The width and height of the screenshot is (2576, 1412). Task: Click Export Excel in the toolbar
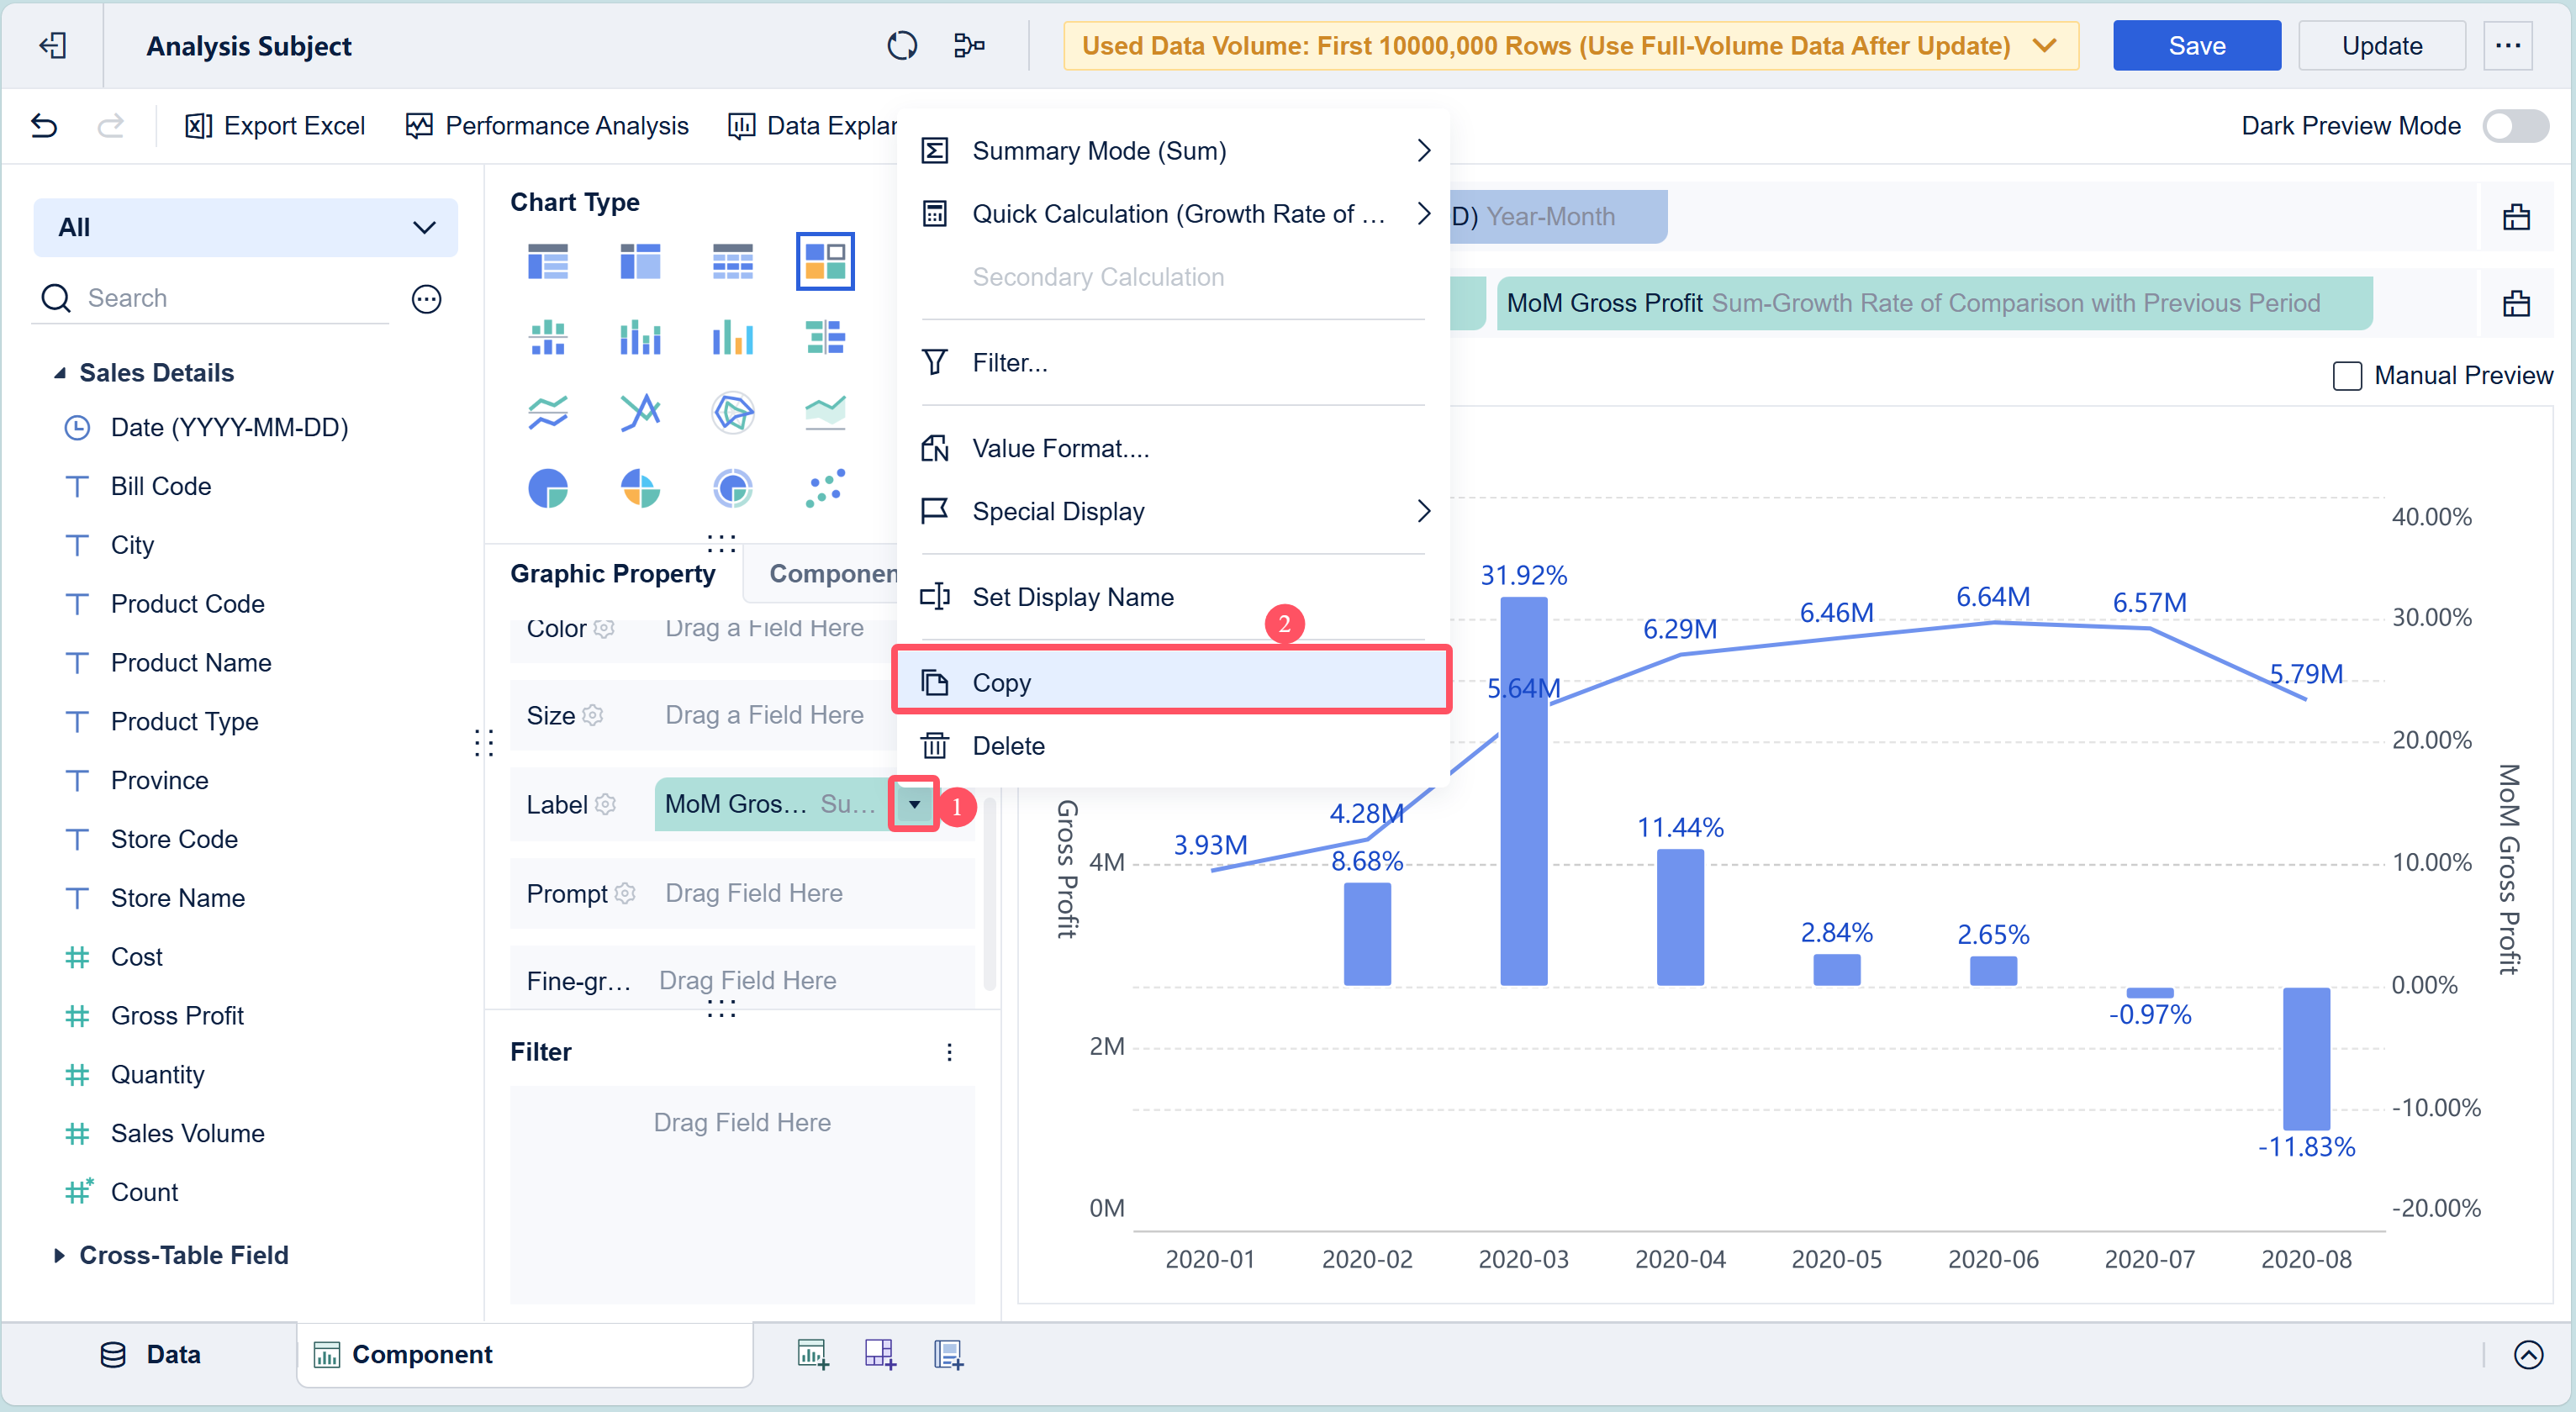(275, 126)
